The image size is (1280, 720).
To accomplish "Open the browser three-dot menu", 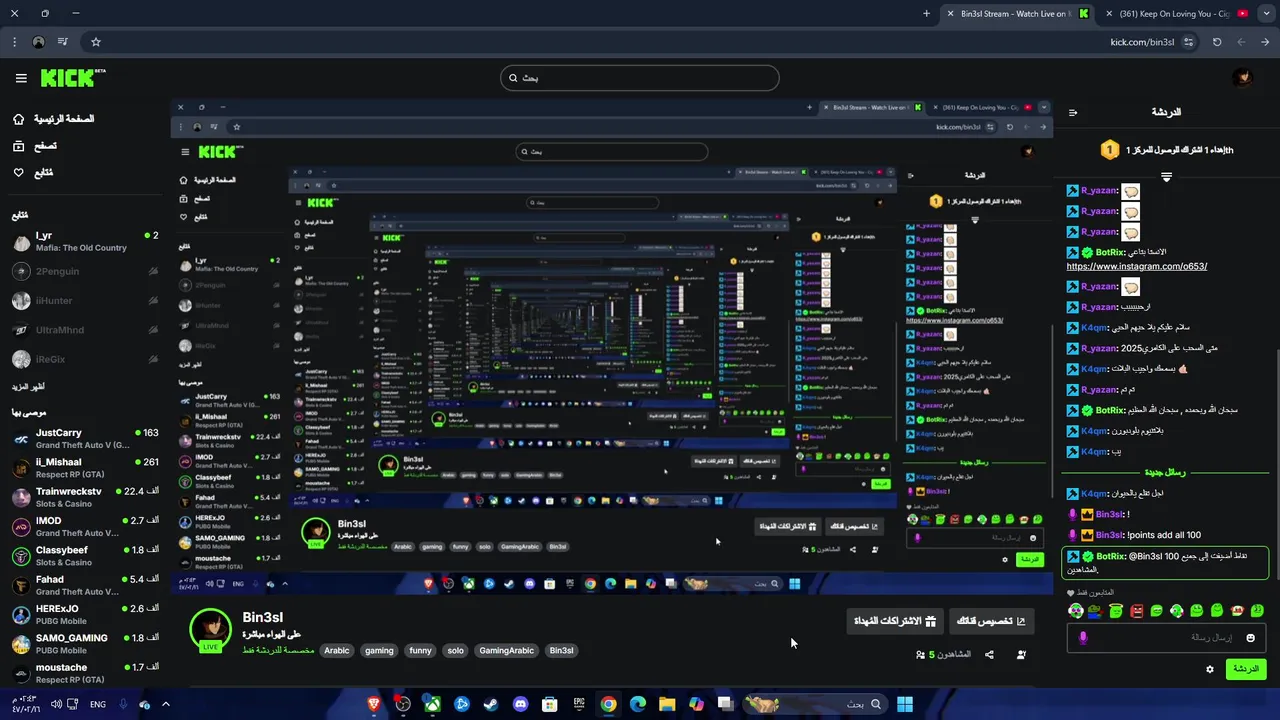I will [x=14, y=42].
